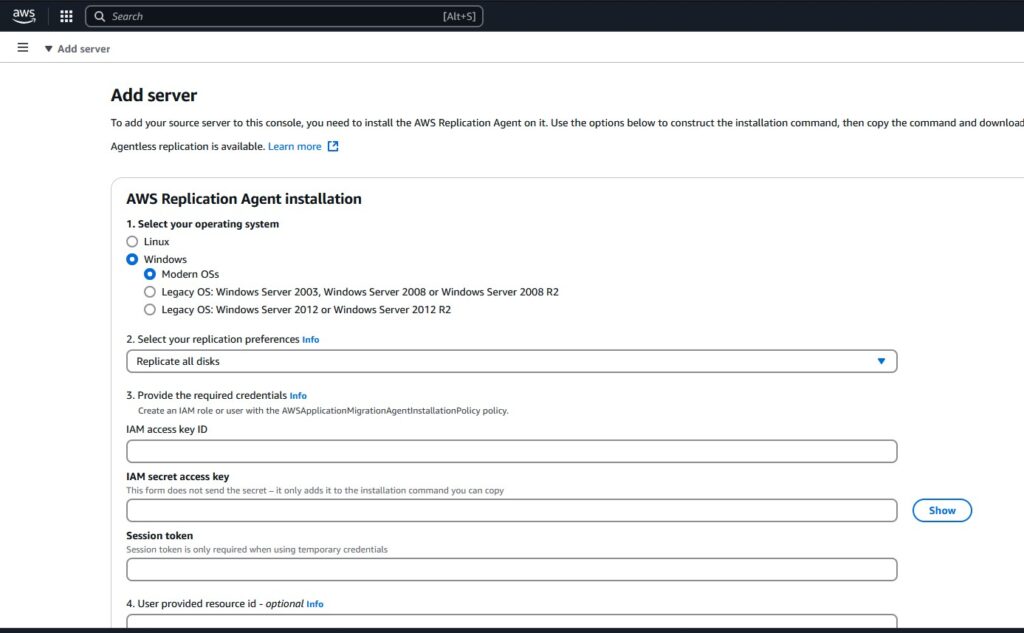Collapse the Add server breadcrumb triangle
This screenshot has width=1024, height=633.
[48, 49]
